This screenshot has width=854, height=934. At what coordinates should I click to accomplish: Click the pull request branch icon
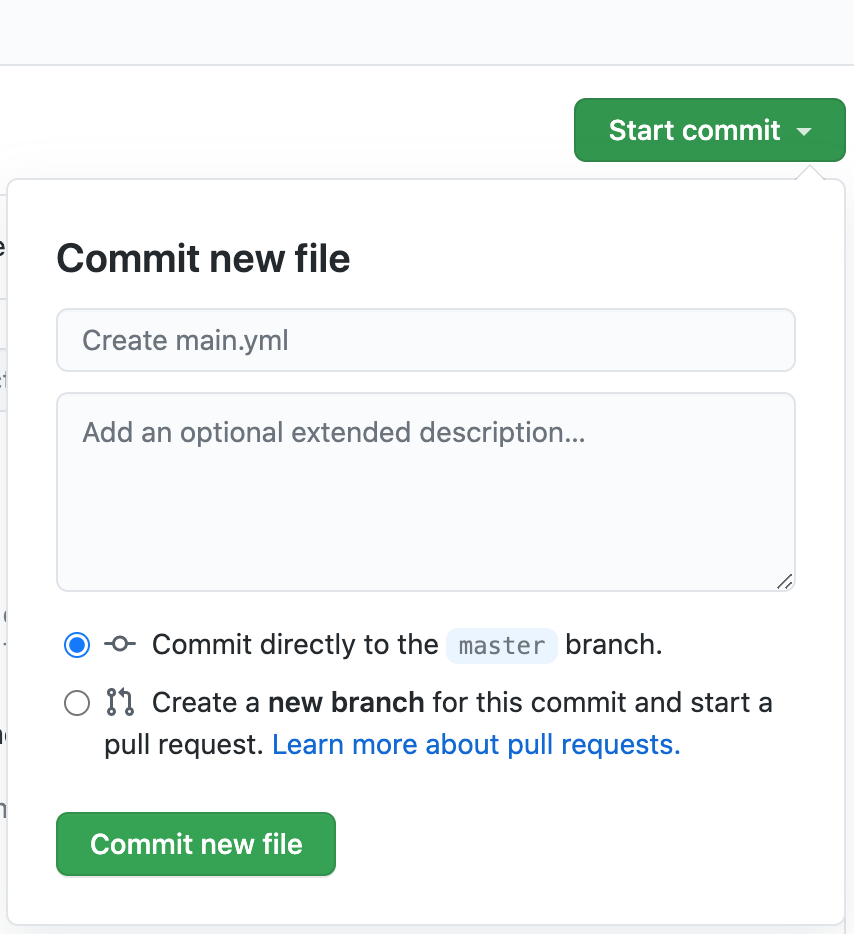(120, 702)
